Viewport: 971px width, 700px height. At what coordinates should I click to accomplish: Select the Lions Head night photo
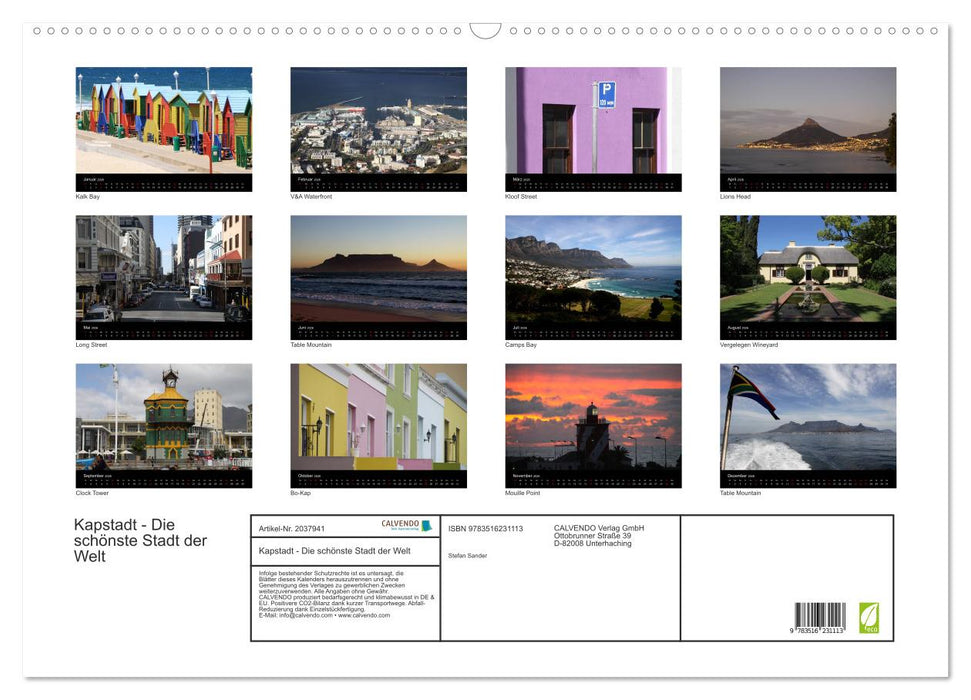807,127
